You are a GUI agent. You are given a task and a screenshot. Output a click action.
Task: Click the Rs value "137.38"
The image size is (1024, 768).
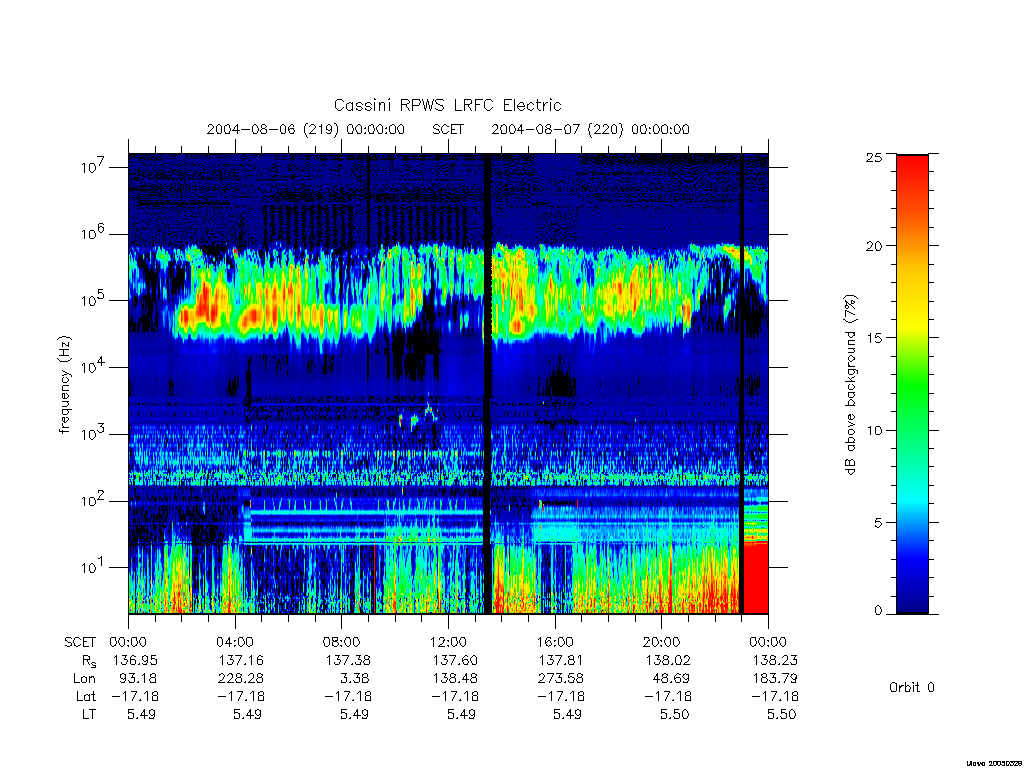[347, 660]
